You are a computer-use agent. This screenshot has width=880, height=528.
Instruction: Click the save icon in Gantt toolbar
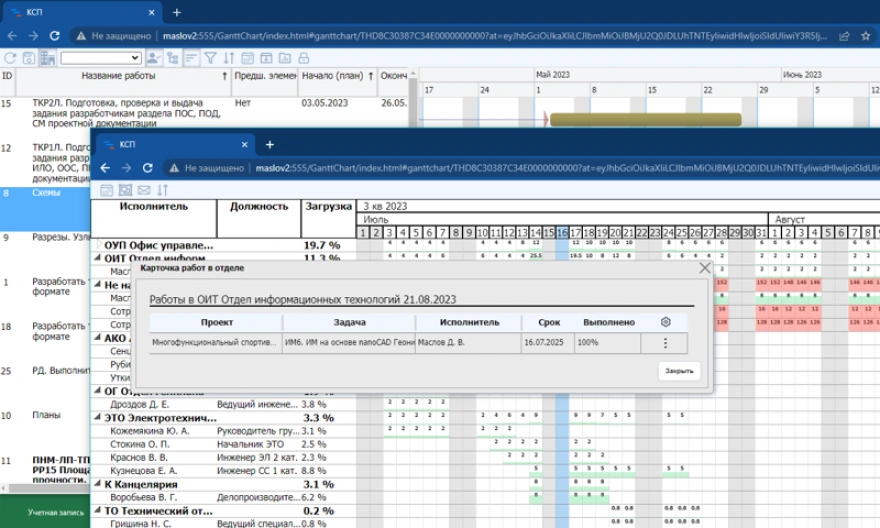point(31,58)
